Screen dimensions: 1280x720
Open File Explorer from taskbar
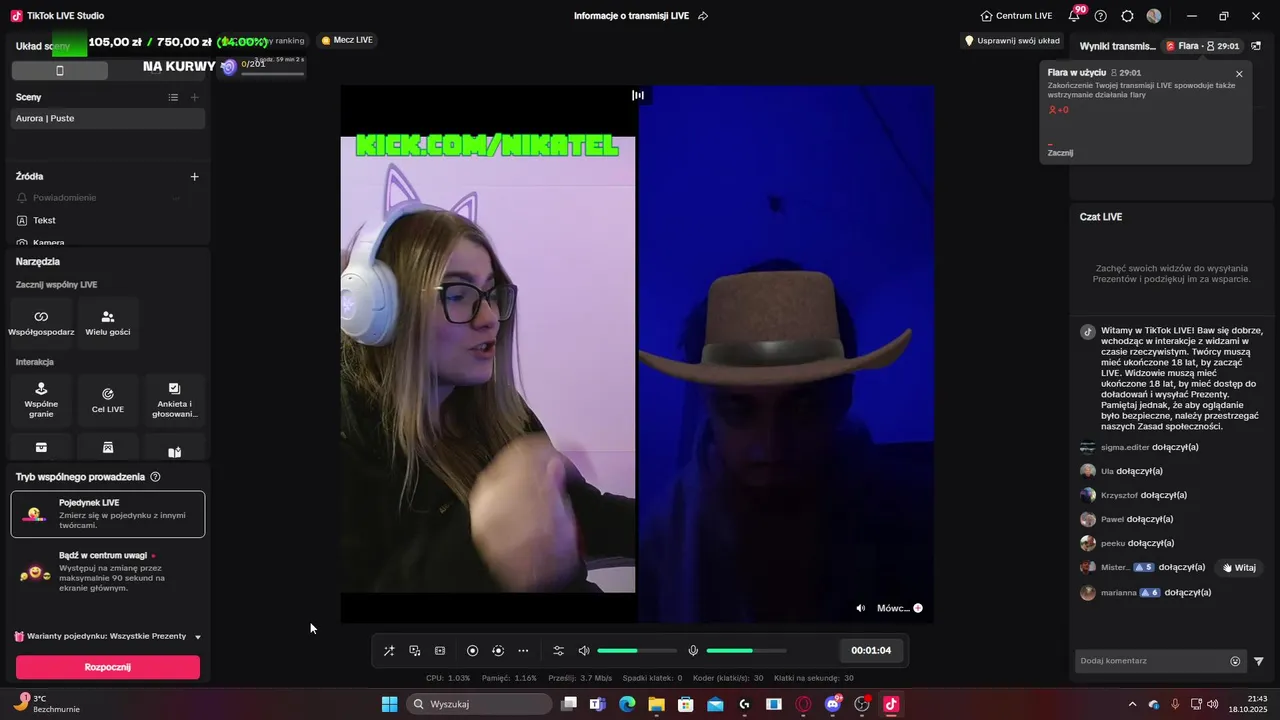656,704
